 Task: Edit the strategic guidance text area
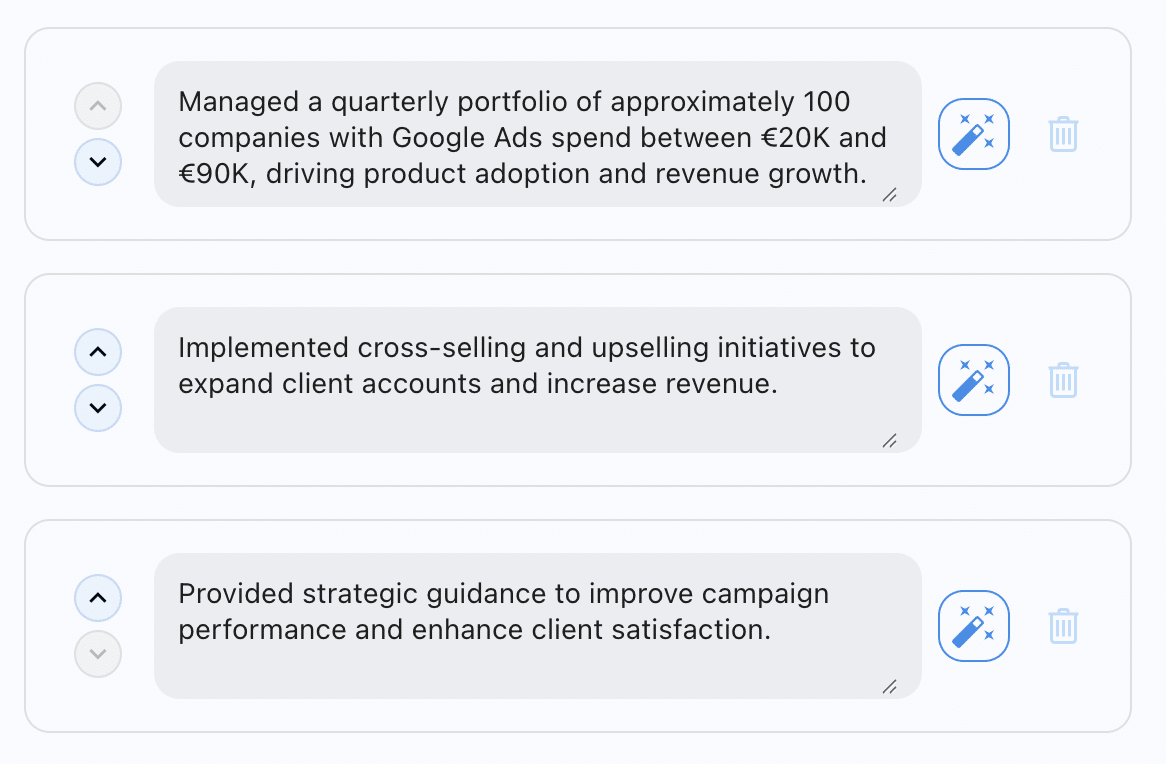530,612
